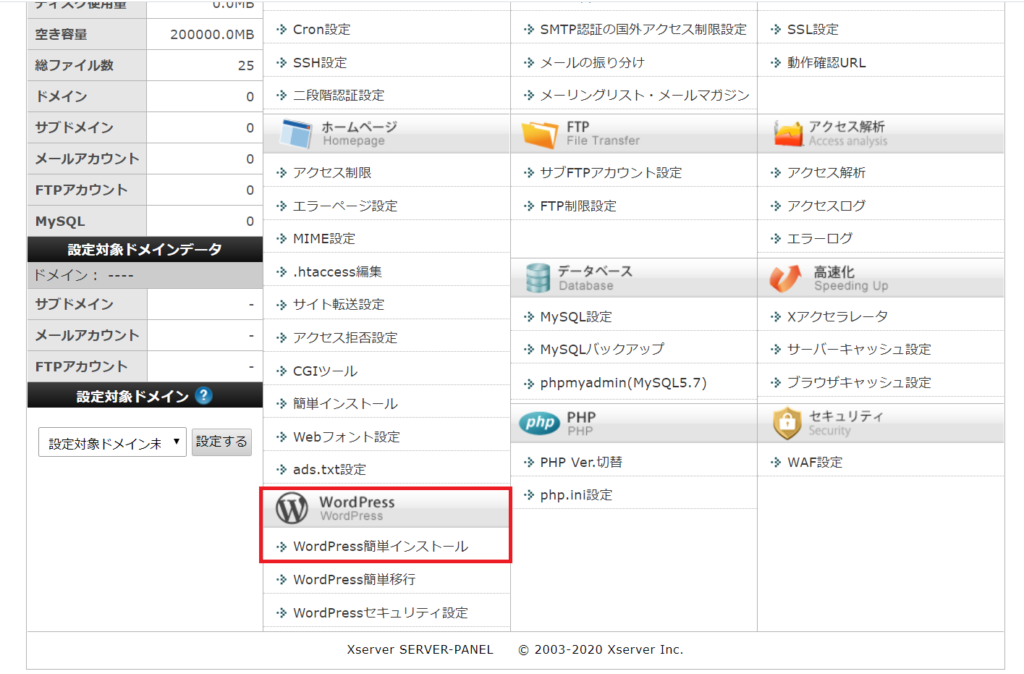Image resolution: width=1024 pixels, height=674 pixels.
Task: Click the PHP elephant icon
Action: [x=540, y=423]
